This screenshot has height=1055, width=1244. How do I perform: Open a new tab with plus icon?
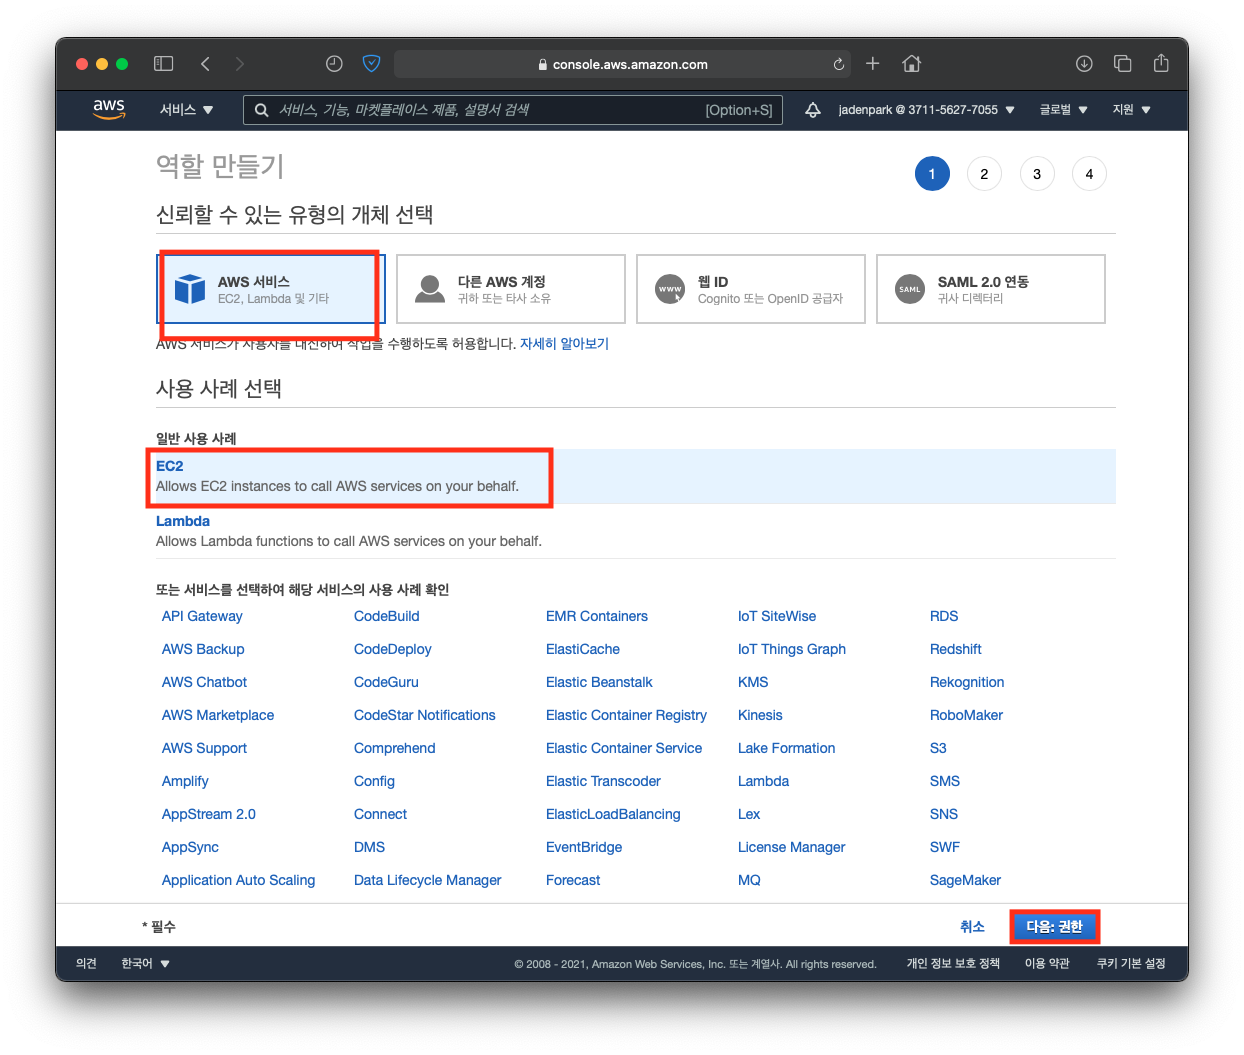click(873, 64)
